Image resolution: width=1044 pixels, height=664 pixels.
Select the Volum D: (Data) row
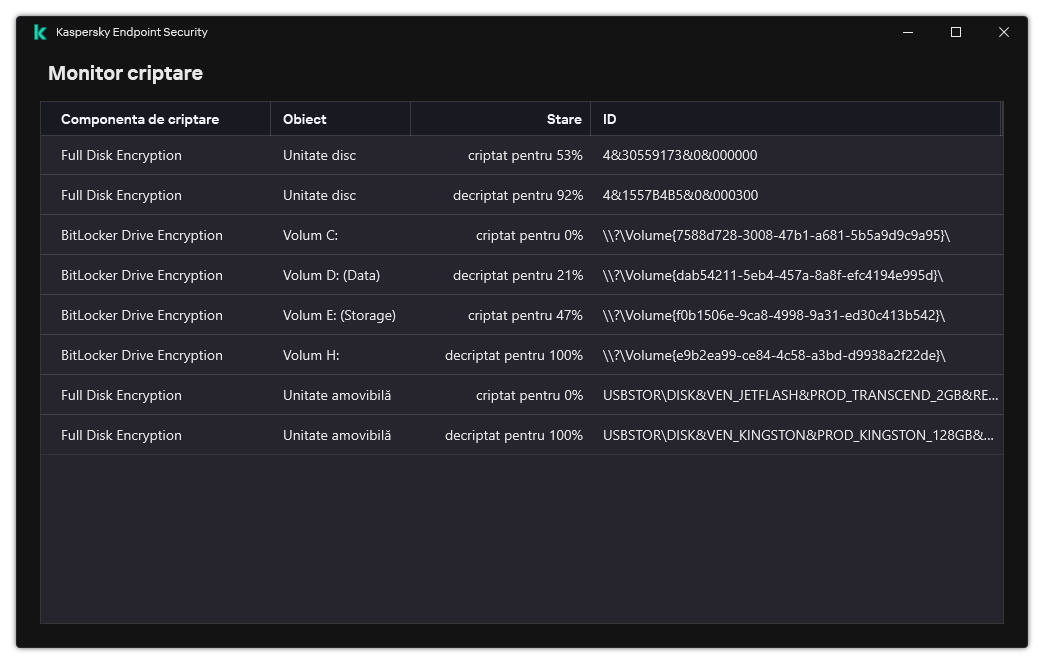click(331, 275)
